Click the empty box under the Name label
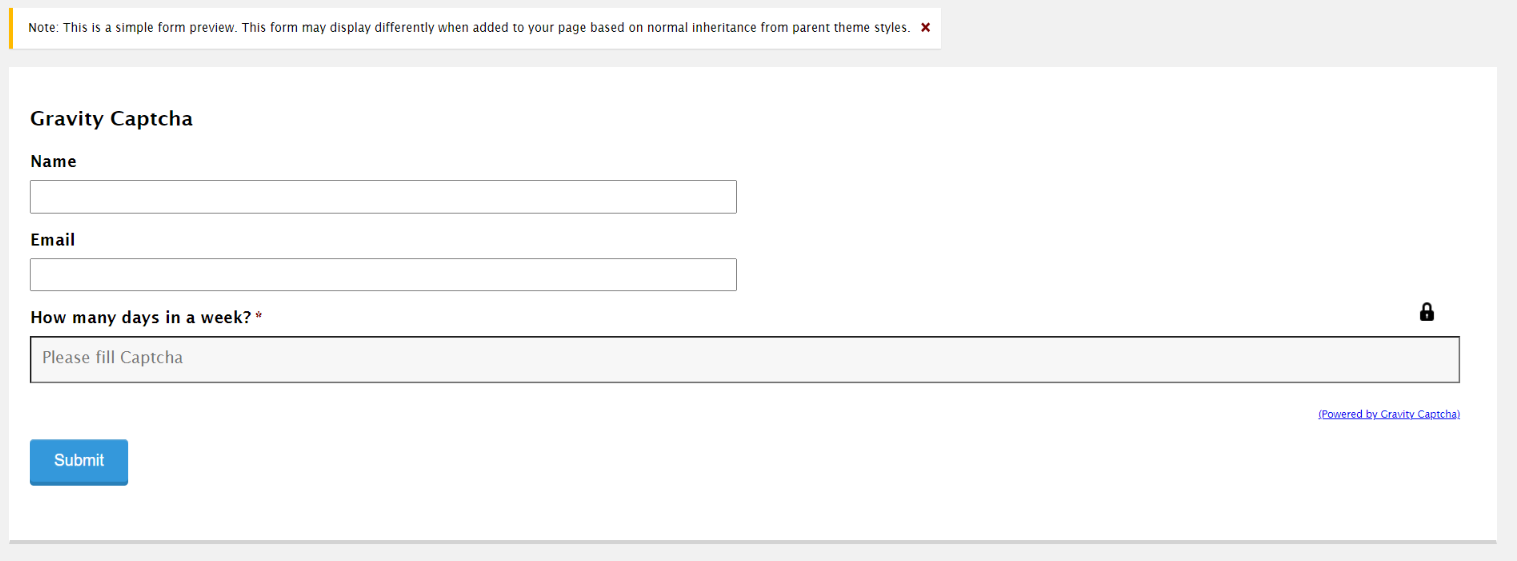The height and width of the screenshot is (561, 1517). pyautogui.click(x=383, y=197)
